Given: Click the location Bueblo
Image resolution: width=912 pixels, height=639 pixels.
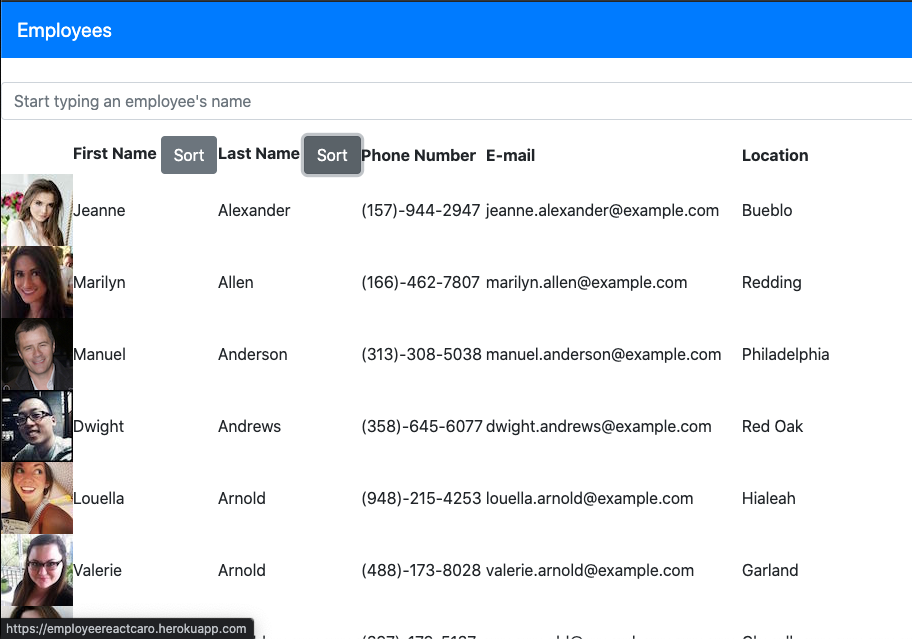Looking at the screenshot, I should click(x=767, y=210).
